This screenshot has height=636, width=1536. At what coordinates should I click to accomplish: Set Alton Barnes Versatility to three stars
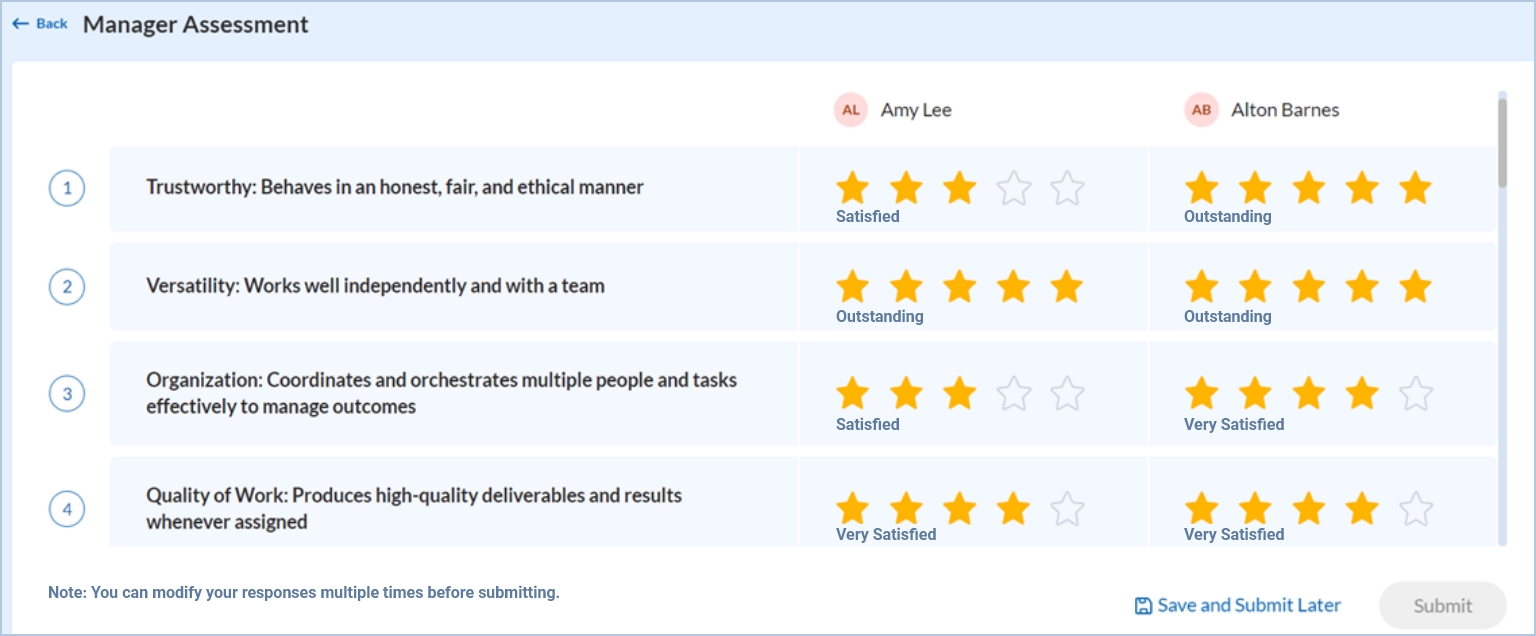click(x=1308, y=287)
